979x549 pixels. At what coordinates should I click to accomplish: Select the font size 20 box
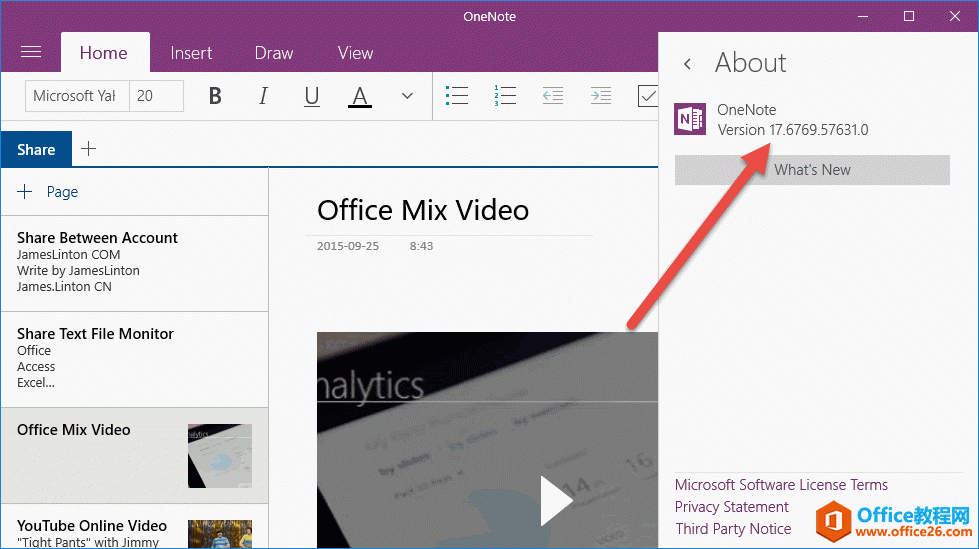[x=156, y=96]
